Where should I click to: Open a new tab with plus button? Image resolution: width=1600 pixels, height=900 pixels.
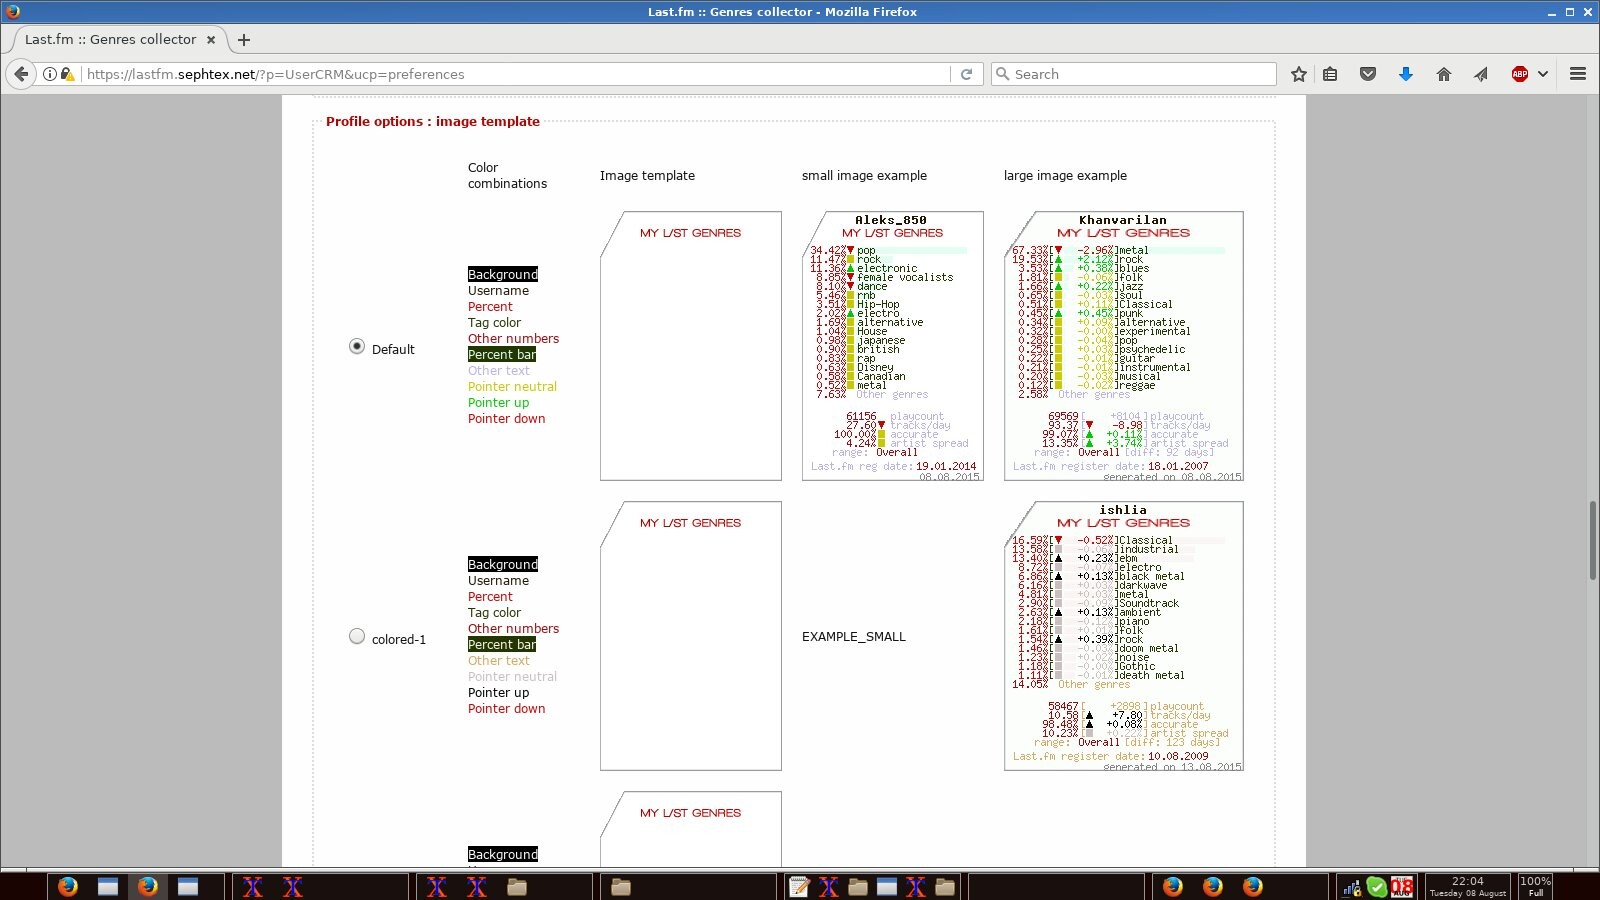coord(244,40)
